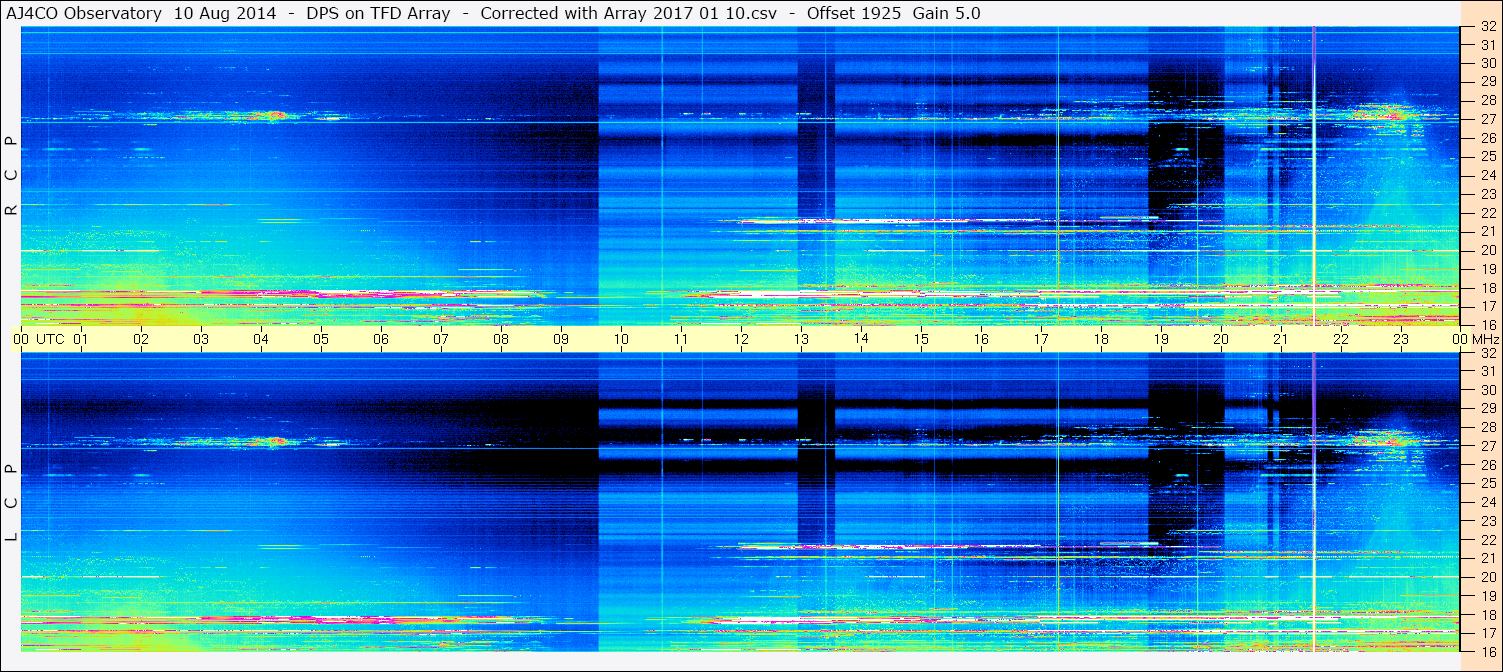The width and height of the screenshot is (1503, 672).
Task: Pick the 08 hour mark on the time axis
Action: pyautogui.click(x=501, y=339)
